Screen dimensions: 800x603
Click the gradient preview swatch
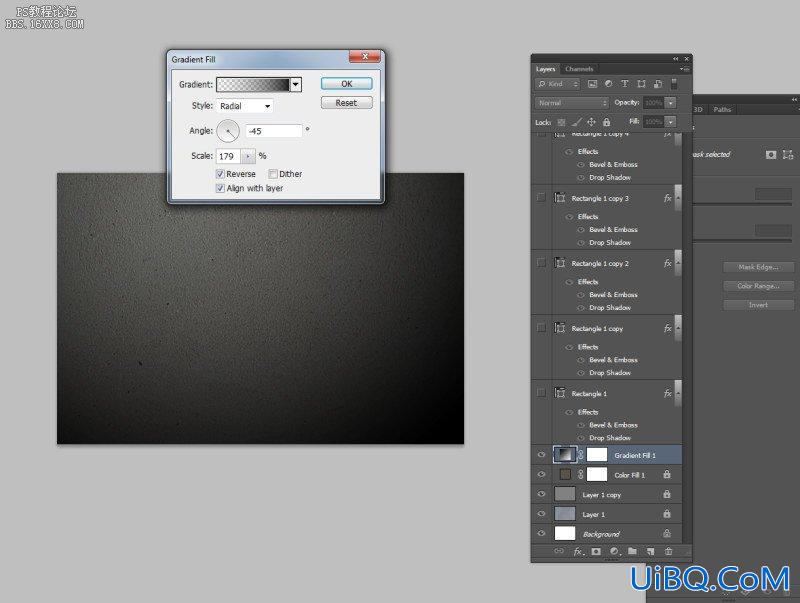click(253, 85)
